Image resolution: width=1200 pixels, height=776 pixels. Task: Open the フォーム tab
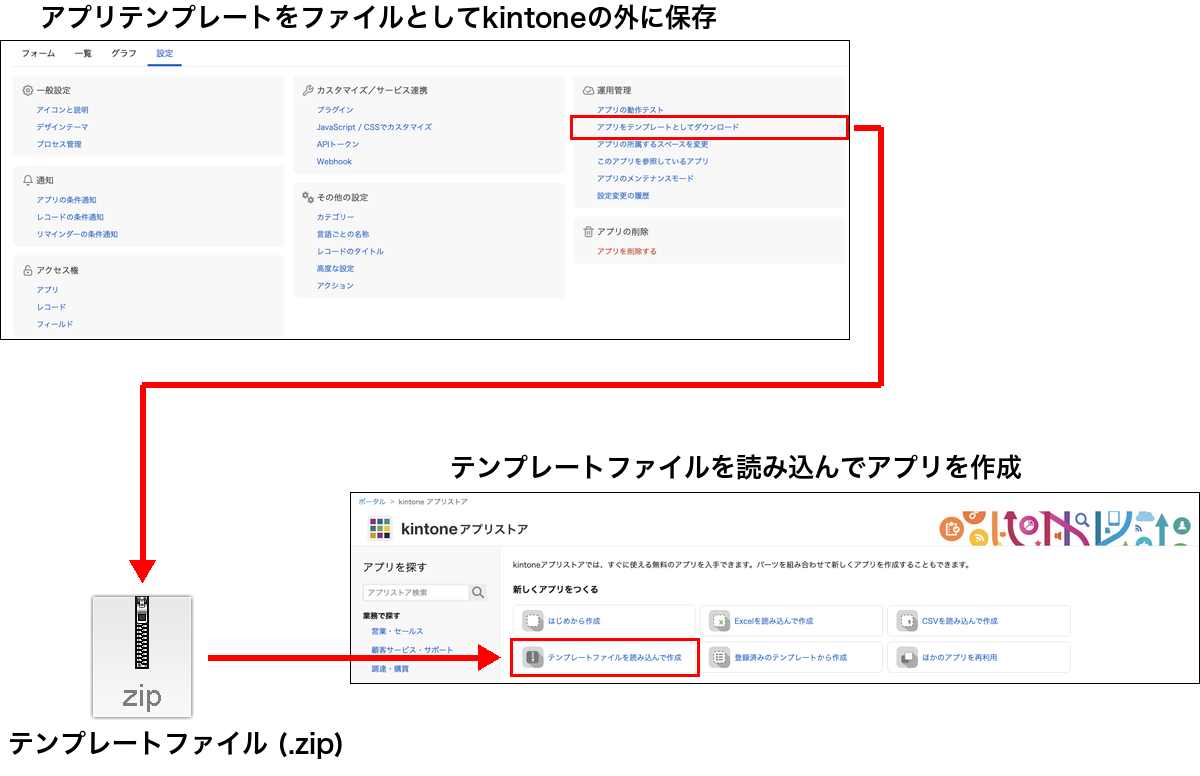[x=38, y=53]
